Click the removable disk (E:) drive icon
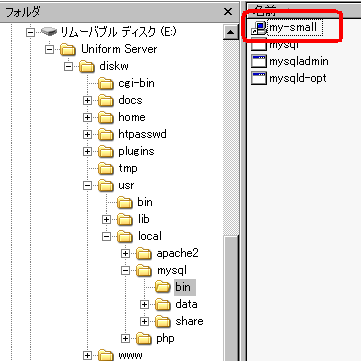The image size is (361, 361). [x=49, y=32]
